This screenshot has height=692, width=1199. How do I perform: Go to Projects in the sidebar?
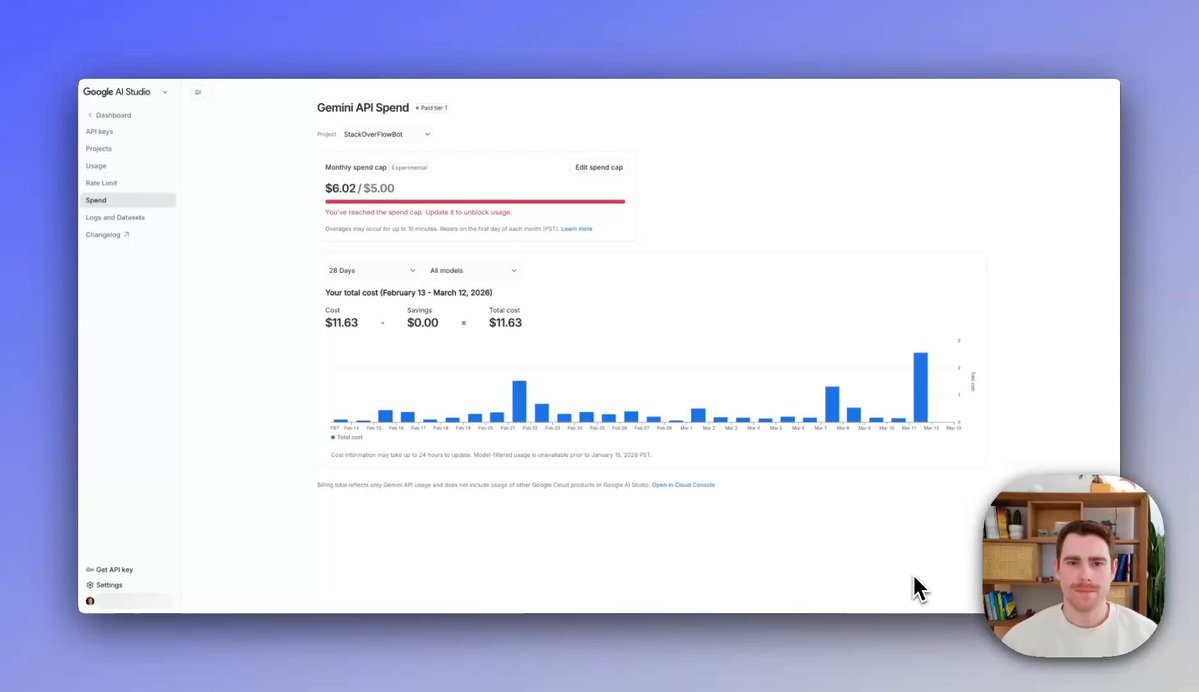click(x=99, y=149)
